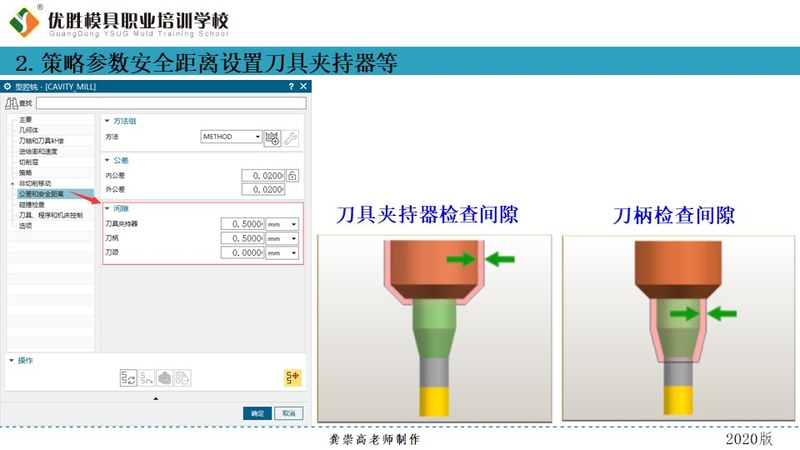The image size is (800, 450).
Task: Select the 进给率和速度 tree item
Action: (38, 152)
